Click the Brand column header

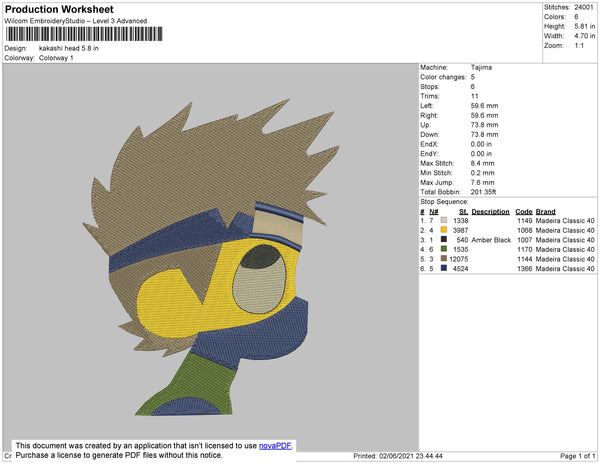click(x=545, y=211)
